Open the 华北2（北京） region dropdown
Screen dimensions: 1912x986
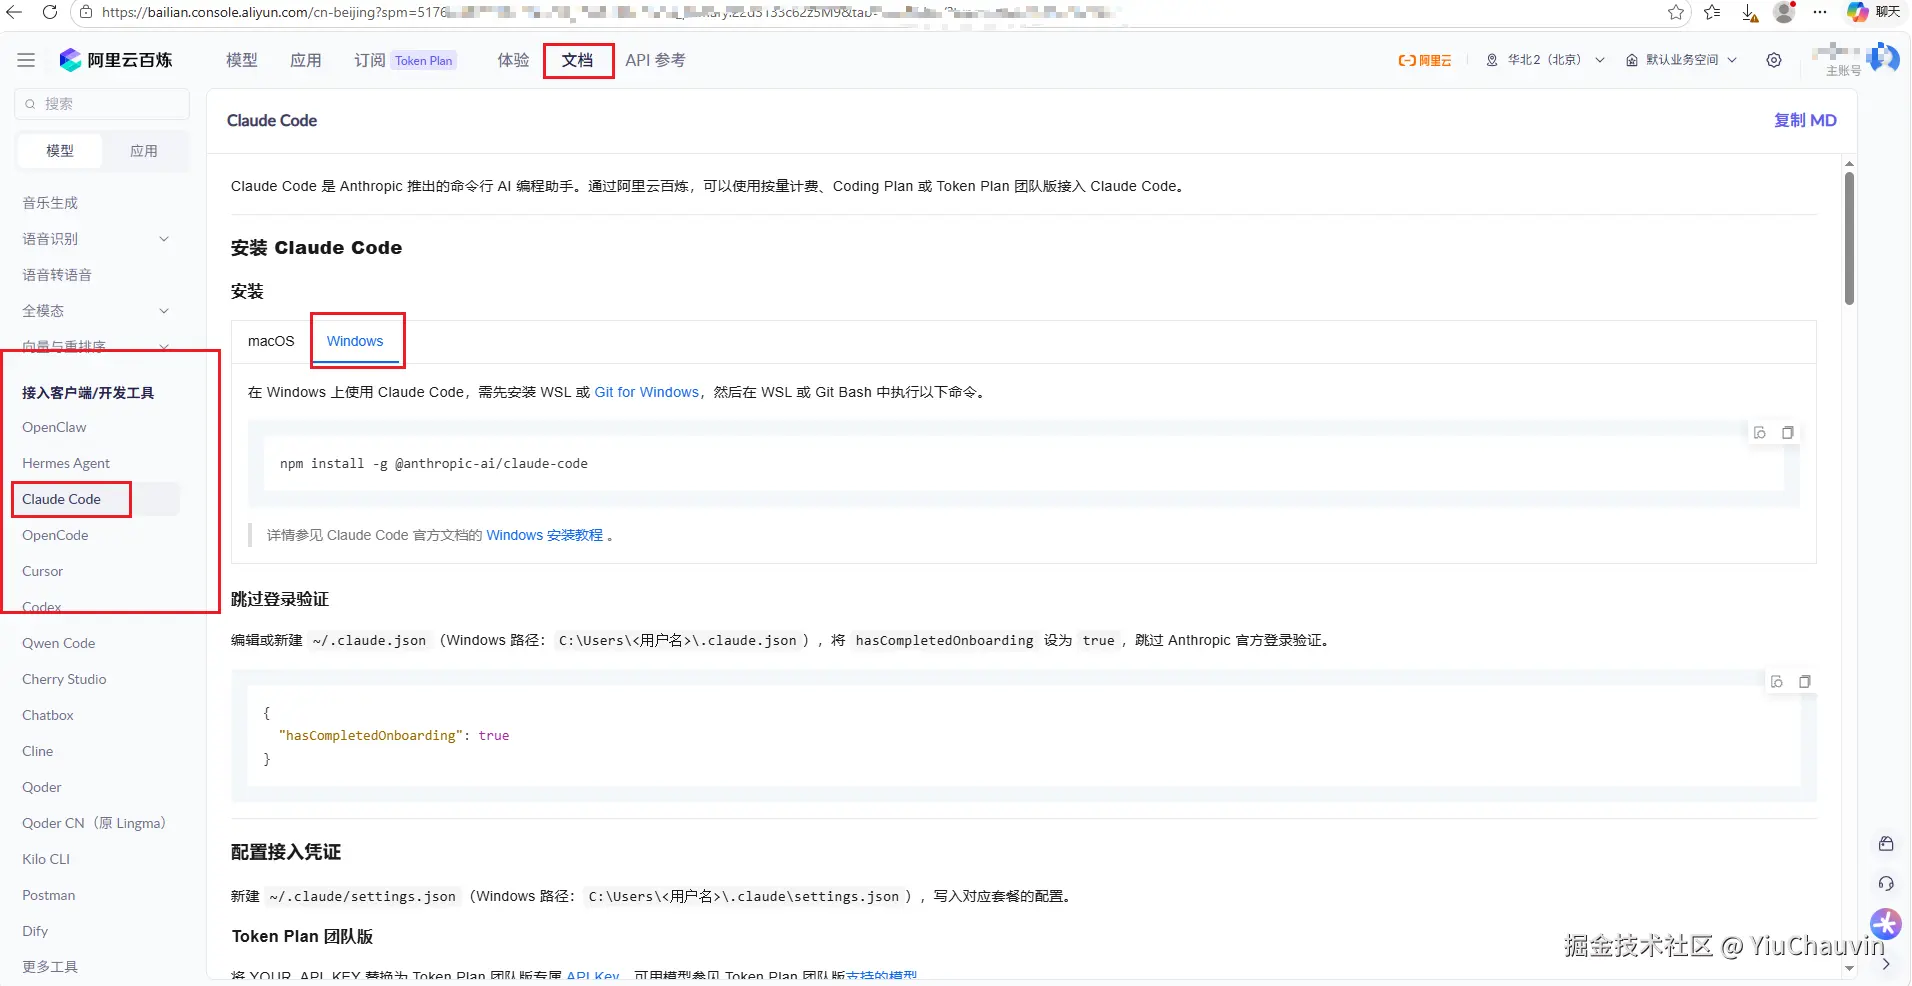(1545, 60)
